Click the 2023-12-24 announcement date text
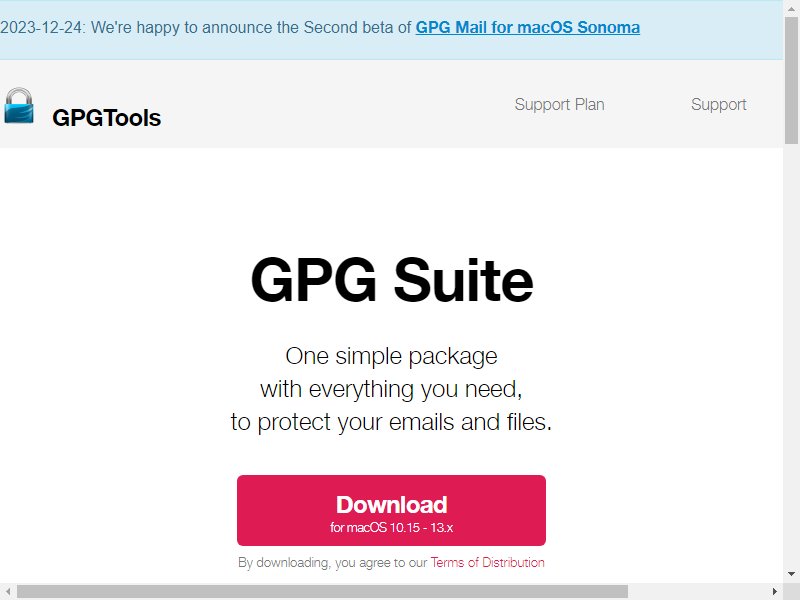 pos(42,27)
